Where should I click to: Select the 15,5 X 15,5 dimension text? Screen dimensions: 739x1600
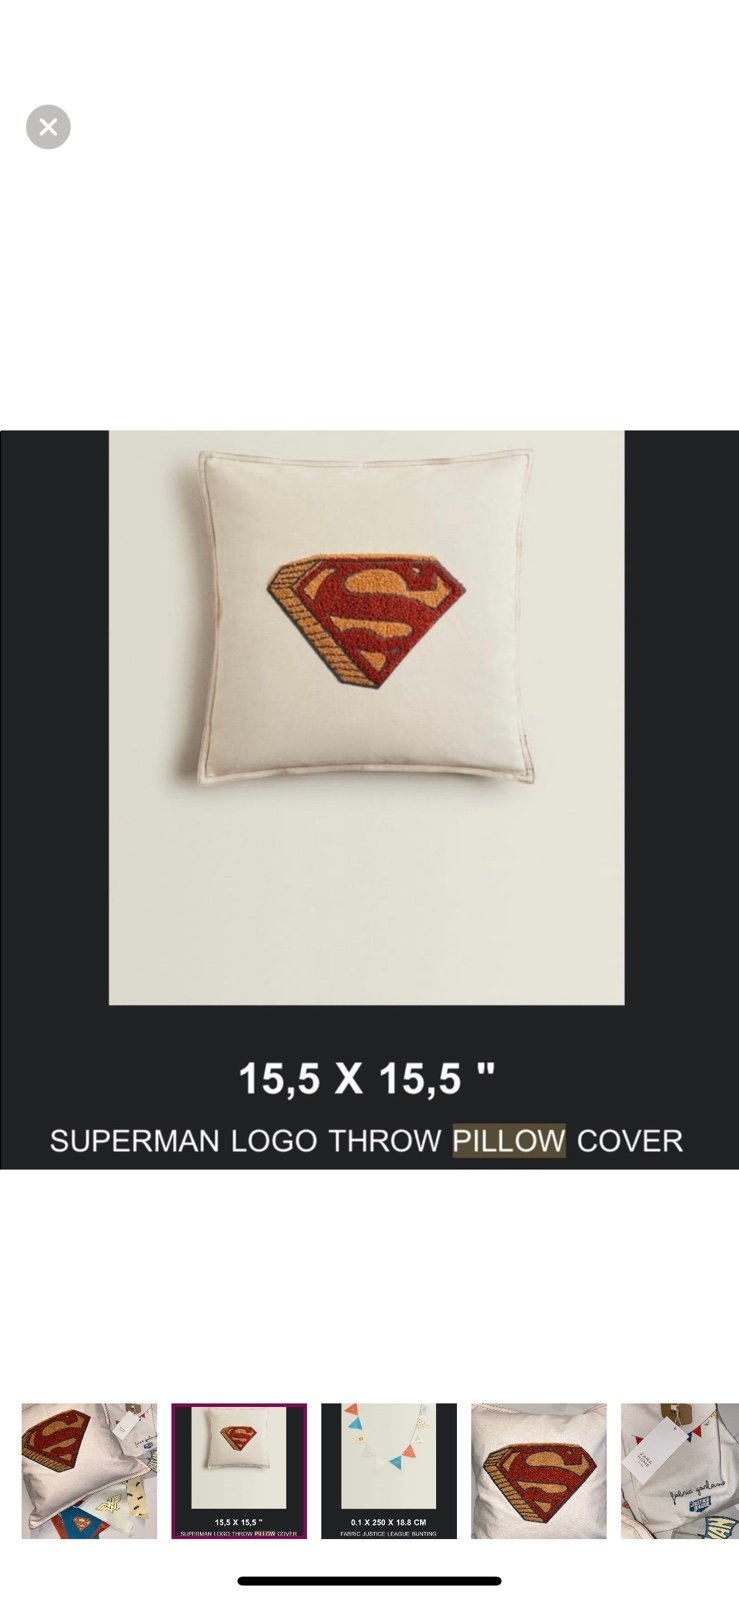click(x=366, y=1078)
